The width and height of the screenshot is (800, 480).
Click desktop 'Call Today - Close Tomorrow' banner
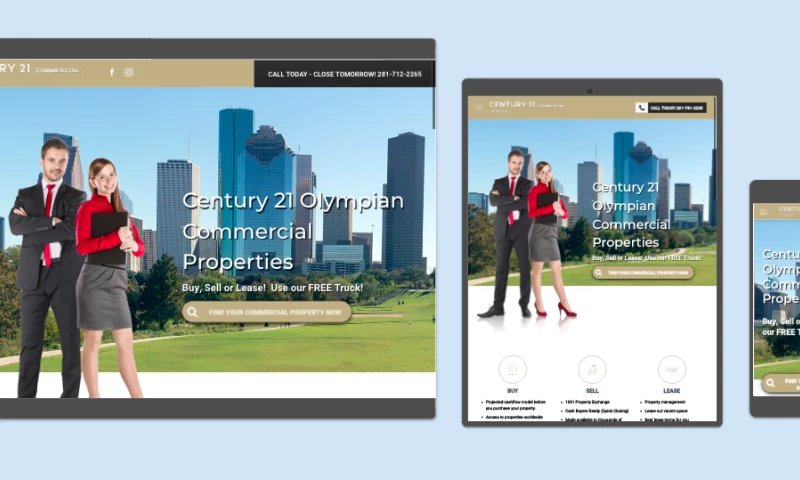click(344, 74)
